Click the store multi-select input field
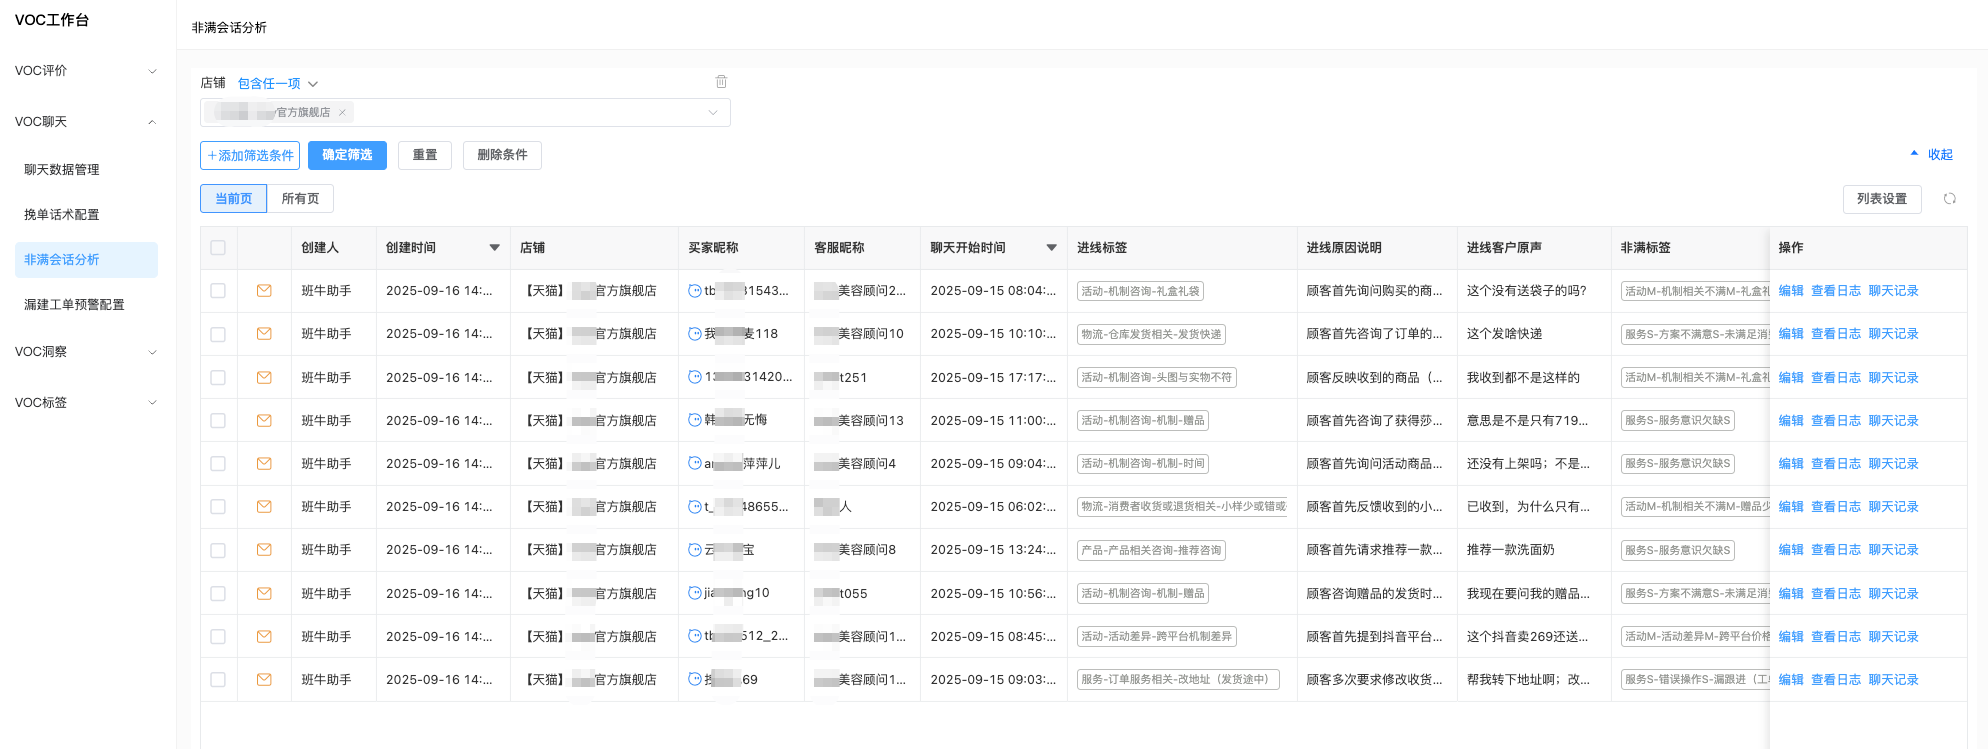1988x749 pixels. (x=465, y=113)
